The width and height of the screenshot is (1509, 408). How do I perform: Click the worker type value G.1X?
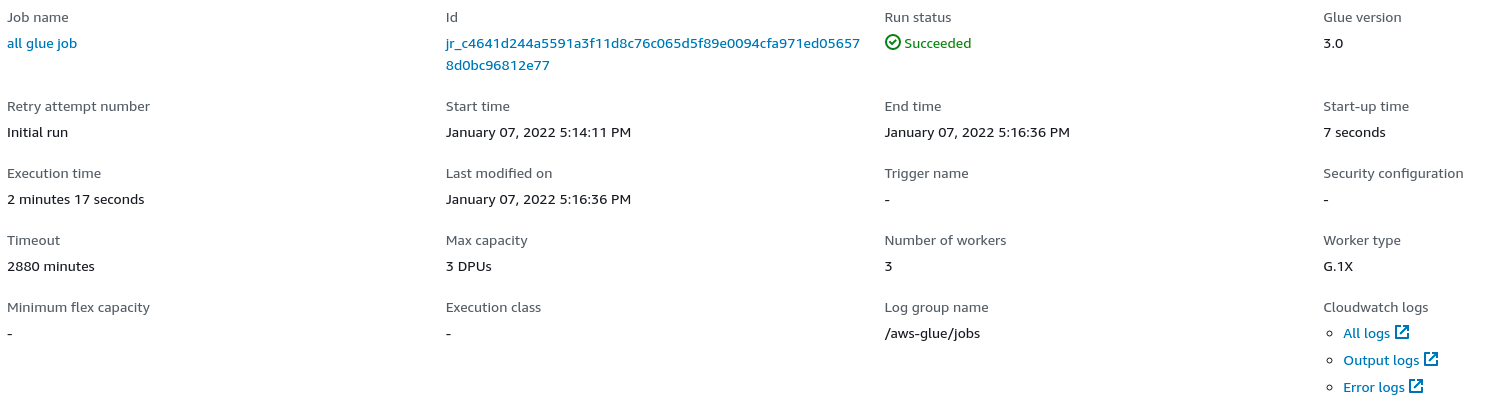point(1338,267)
